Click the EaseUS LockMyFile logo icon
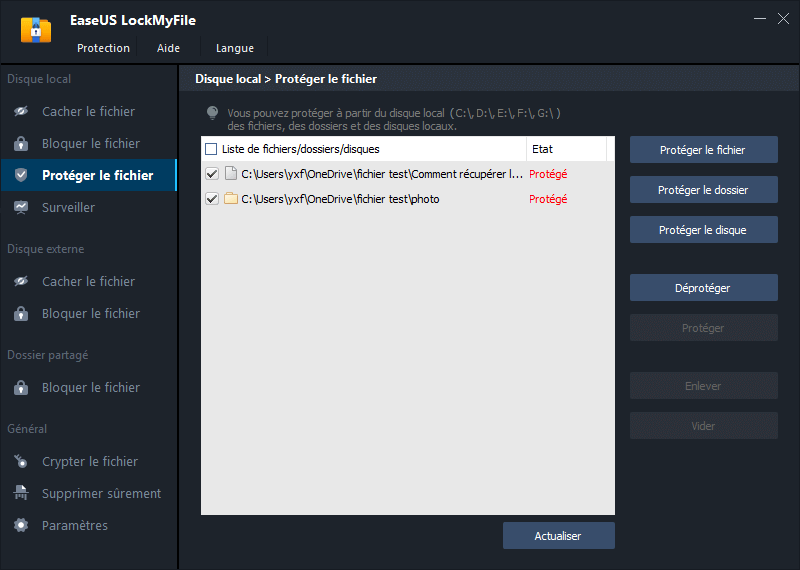The image size is (800, 570). [x=36, y=30]
